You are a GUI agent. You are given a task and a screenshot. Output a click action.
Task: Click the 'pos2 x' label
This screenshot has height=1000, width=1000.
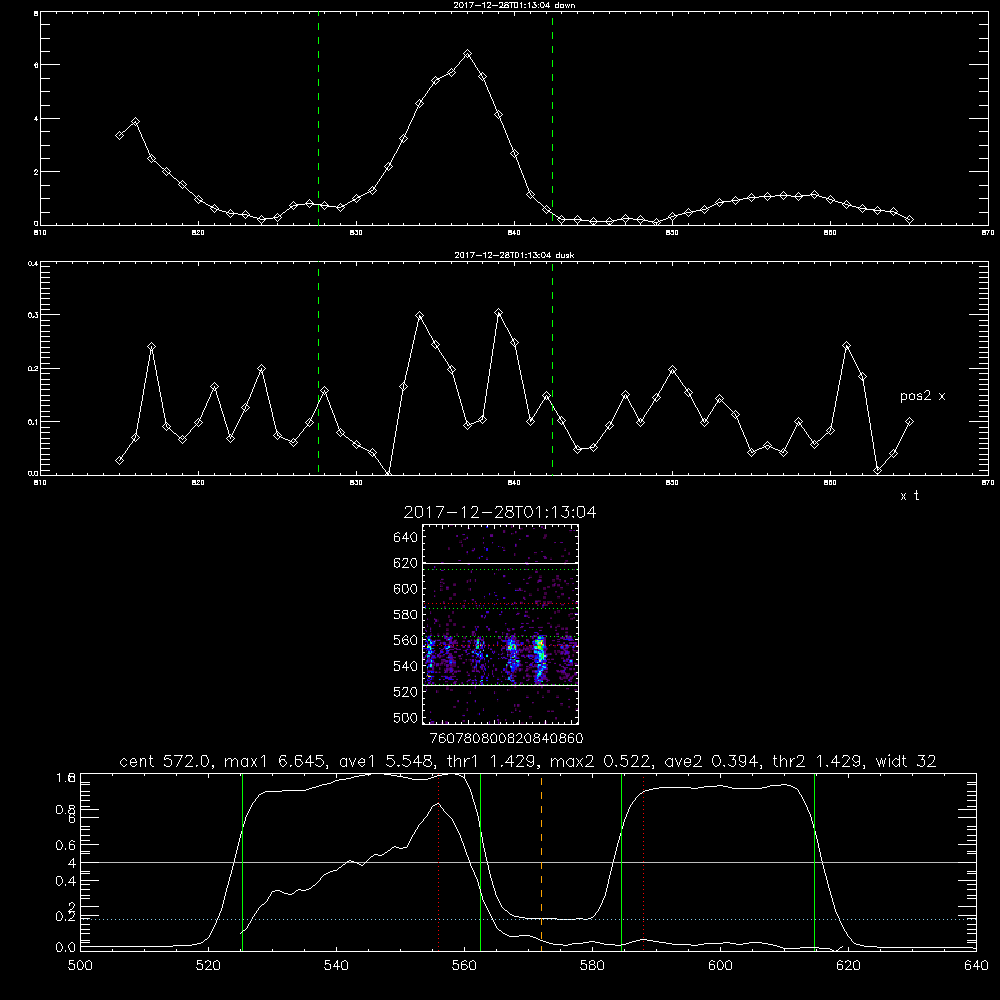(x=922, y=396)
